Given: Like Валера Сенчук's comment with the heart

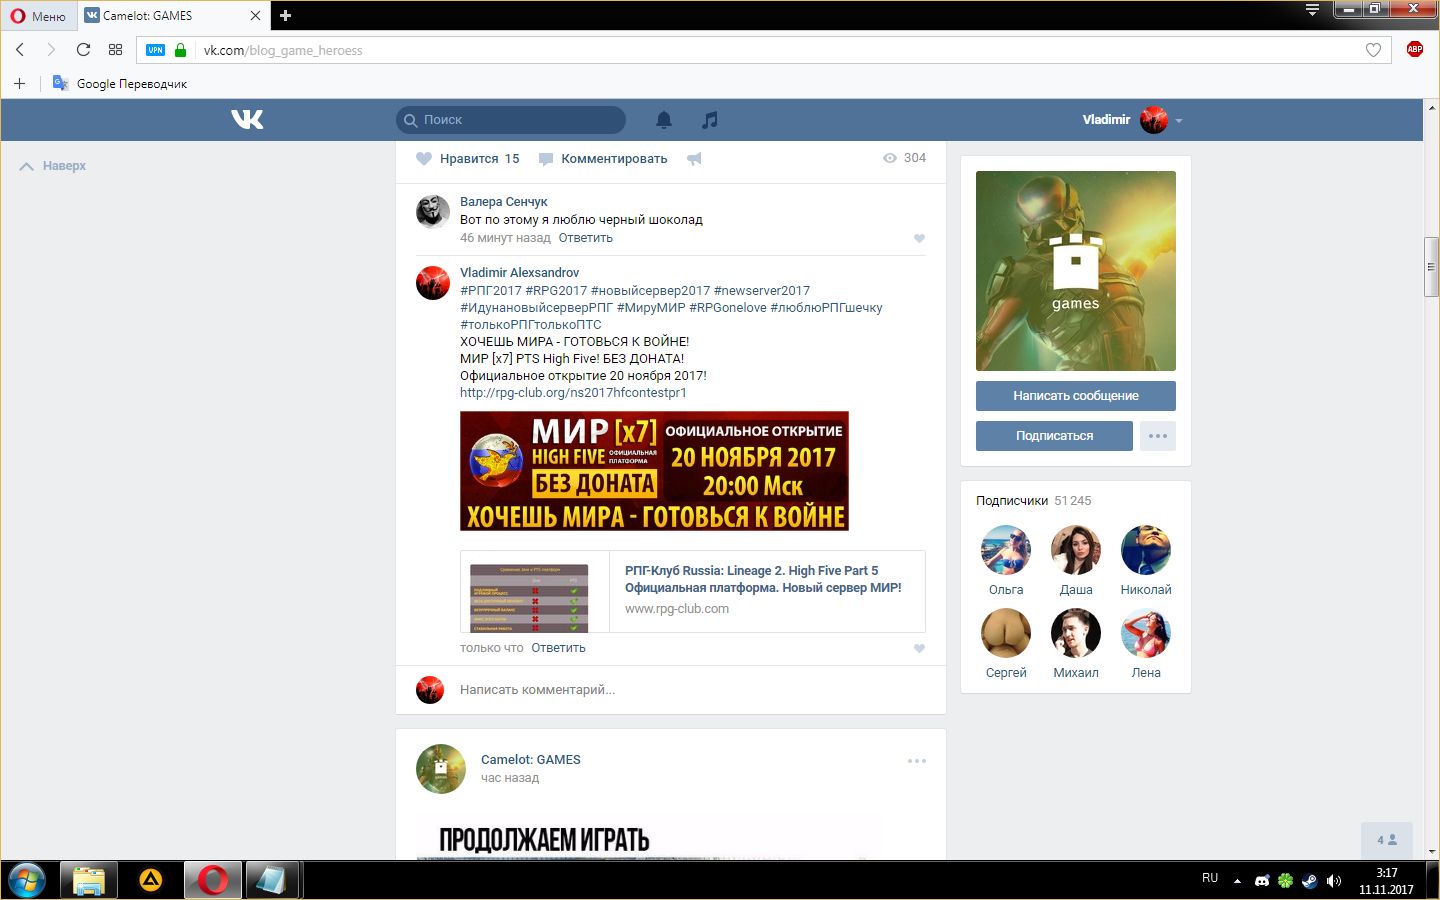Looking at the screenshot, I should tap(919, 238).
